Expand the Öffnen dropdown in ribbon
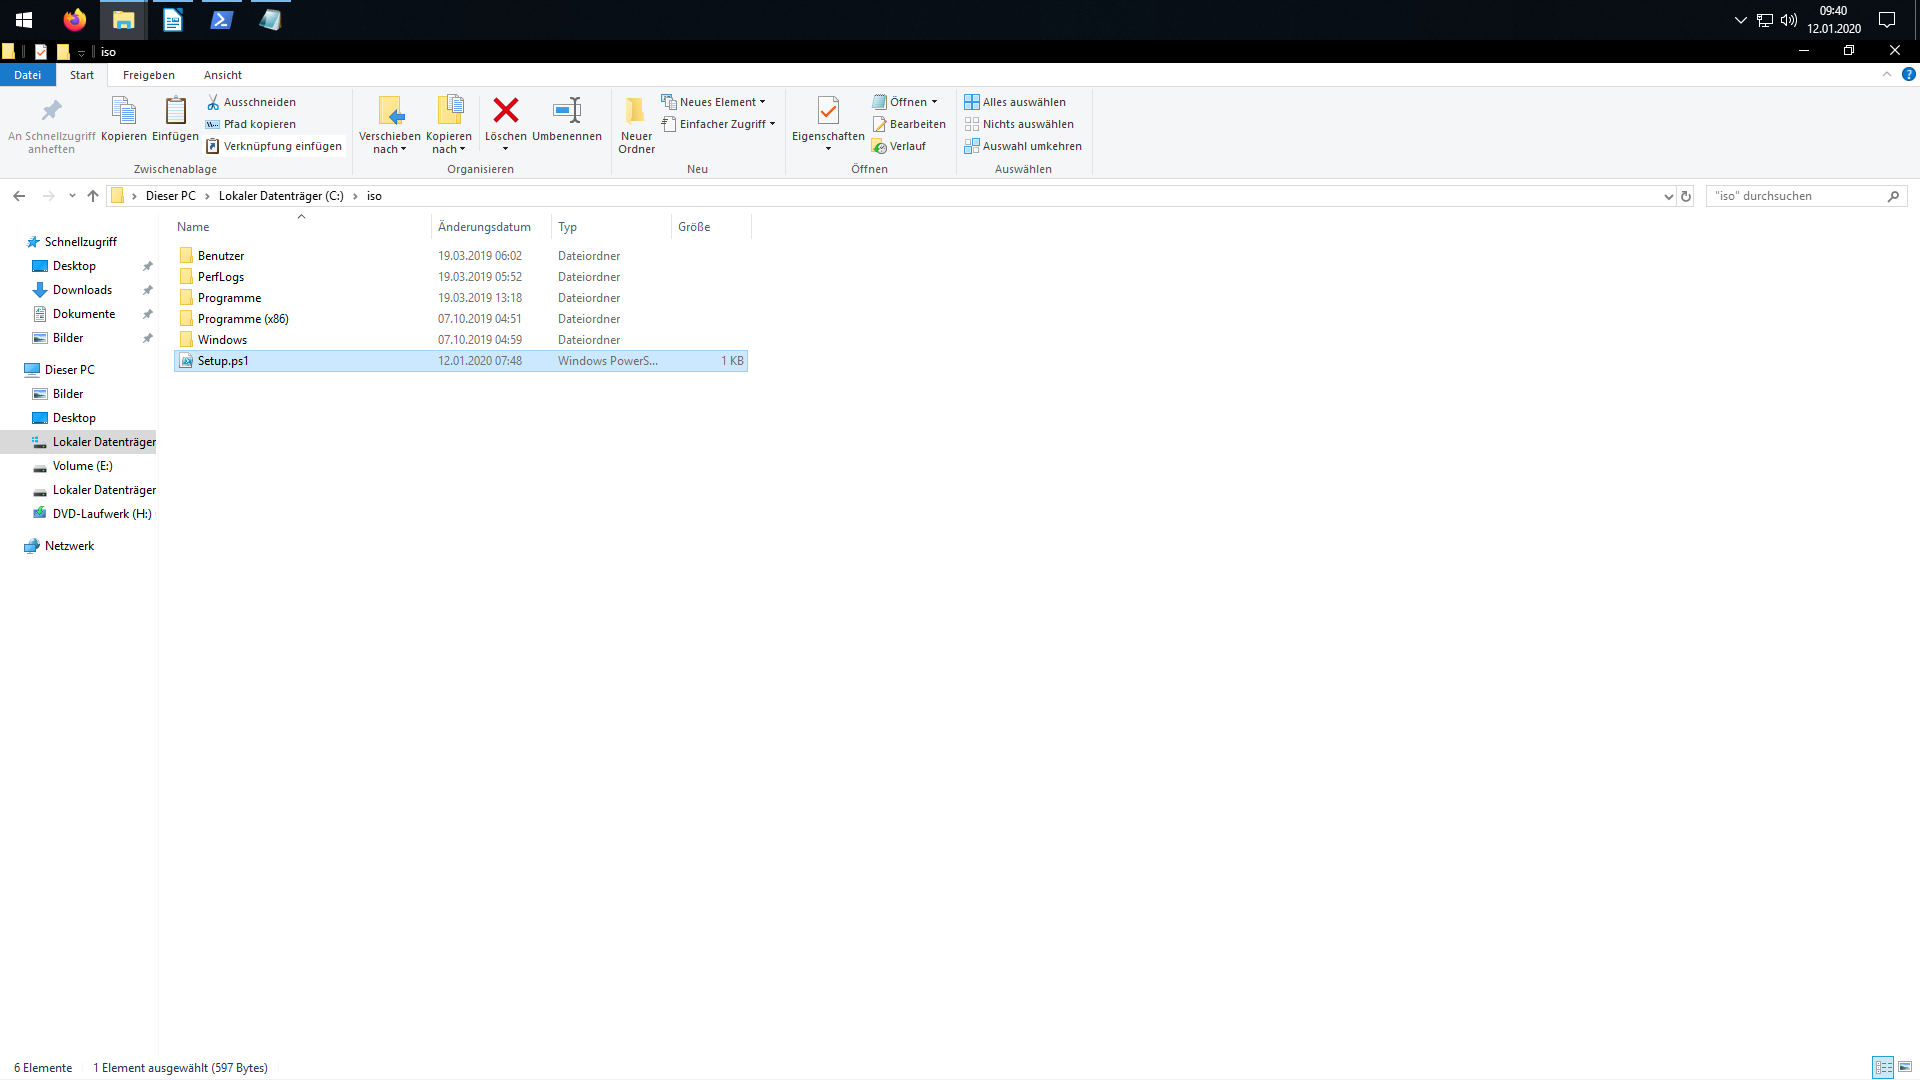 click(x=905, y=102)
